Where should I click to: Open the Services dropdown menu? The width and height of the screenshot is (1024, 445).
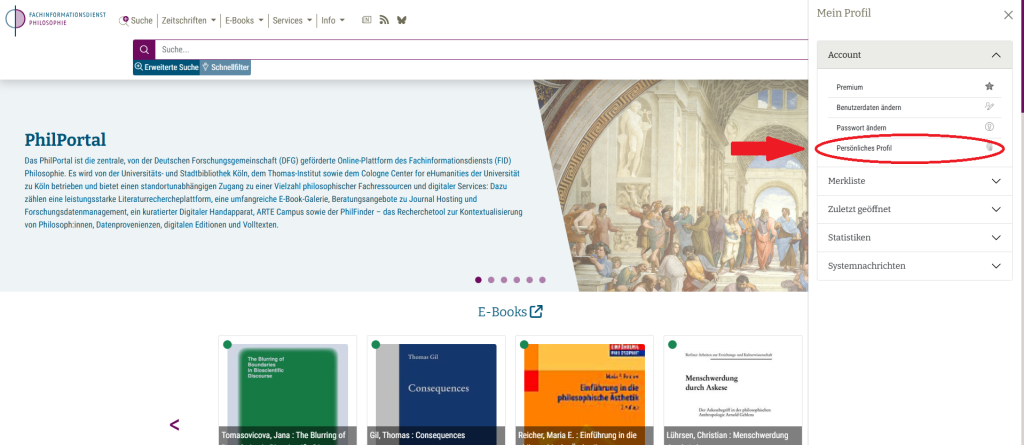point(292,20)
